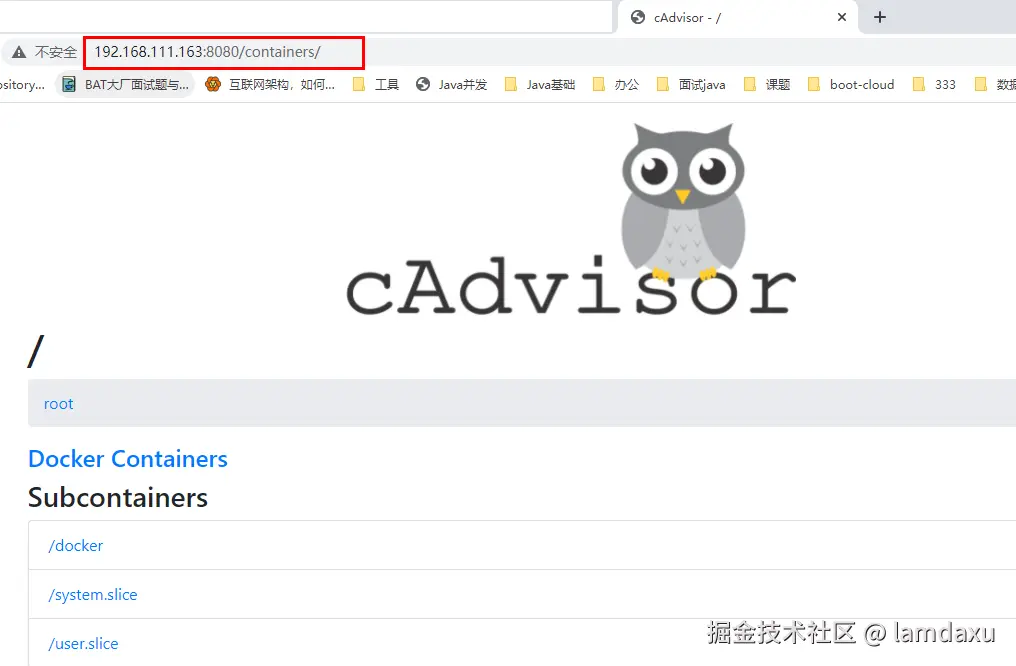Screen dimensions: 1016x666
Task: Open the boot-cloud bookmark folder
Action: [851, 85]
